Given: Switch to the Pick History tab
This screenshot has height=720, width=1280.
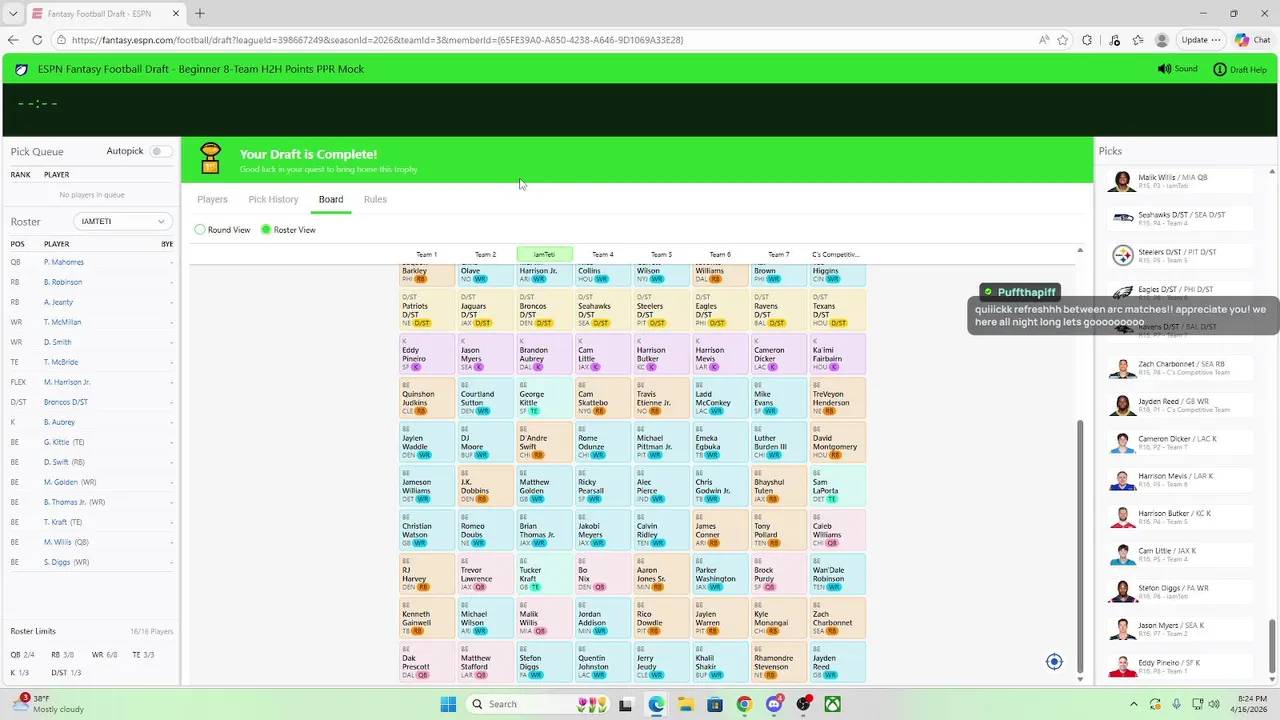Looking at the screenshot, I should tap(273, 199).
